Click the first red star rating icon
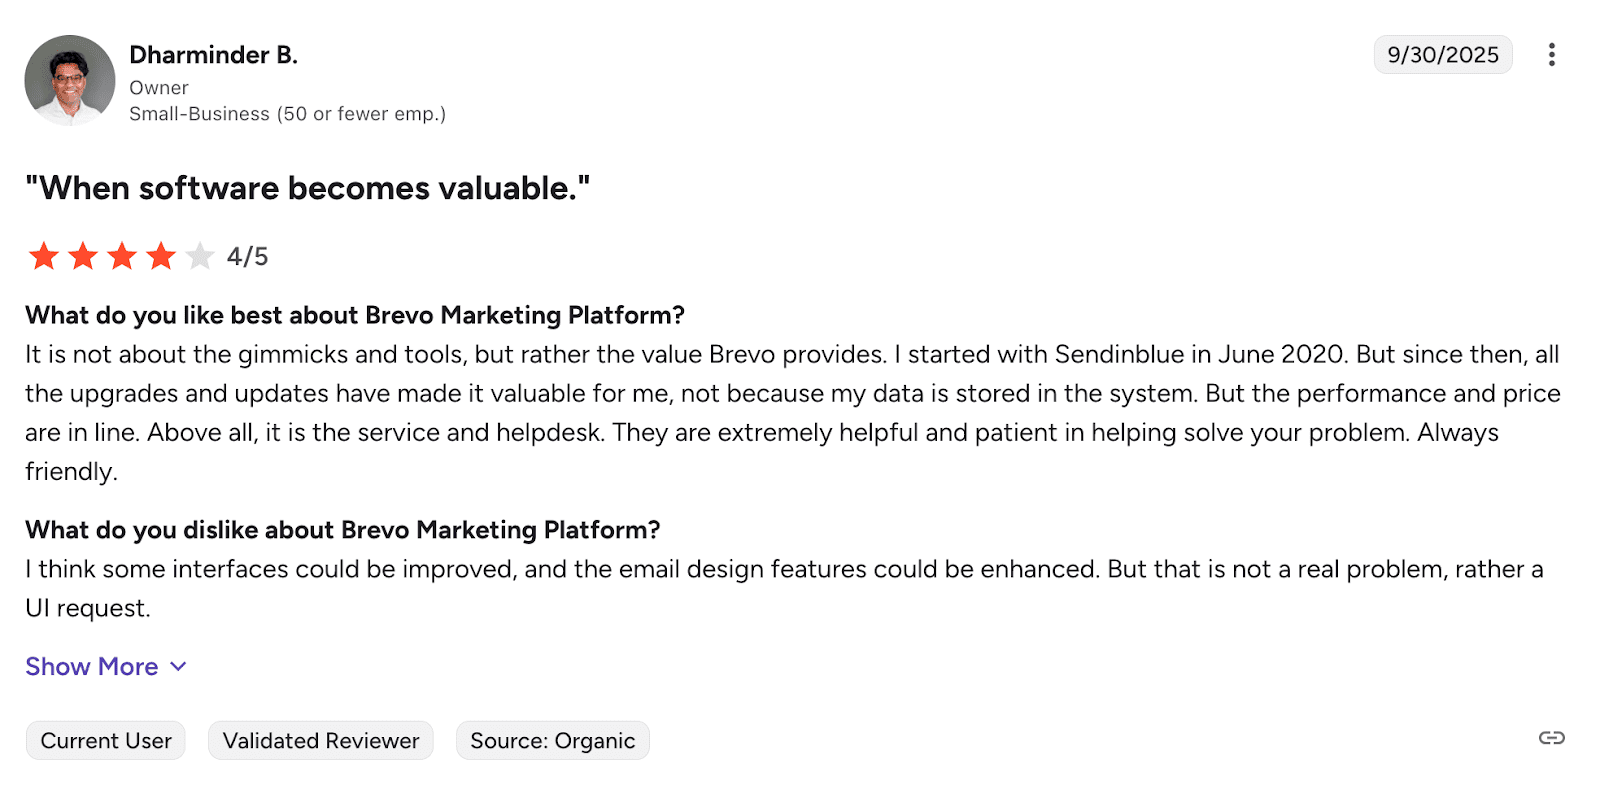Image resolution: width=1600 pixels, height=798 pixels. [x=44, y=256]
